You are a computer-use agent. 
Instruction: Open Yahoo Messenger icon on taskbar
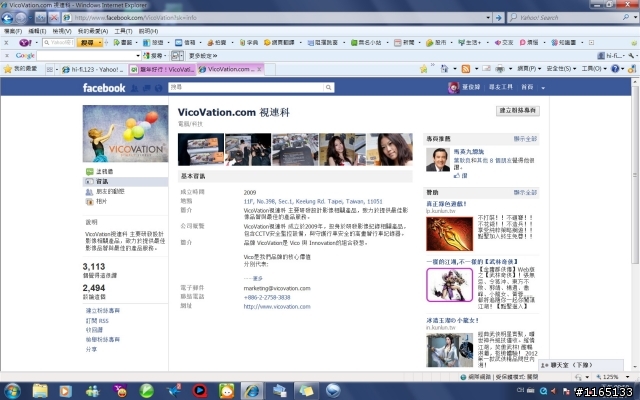tap(120, 391)
